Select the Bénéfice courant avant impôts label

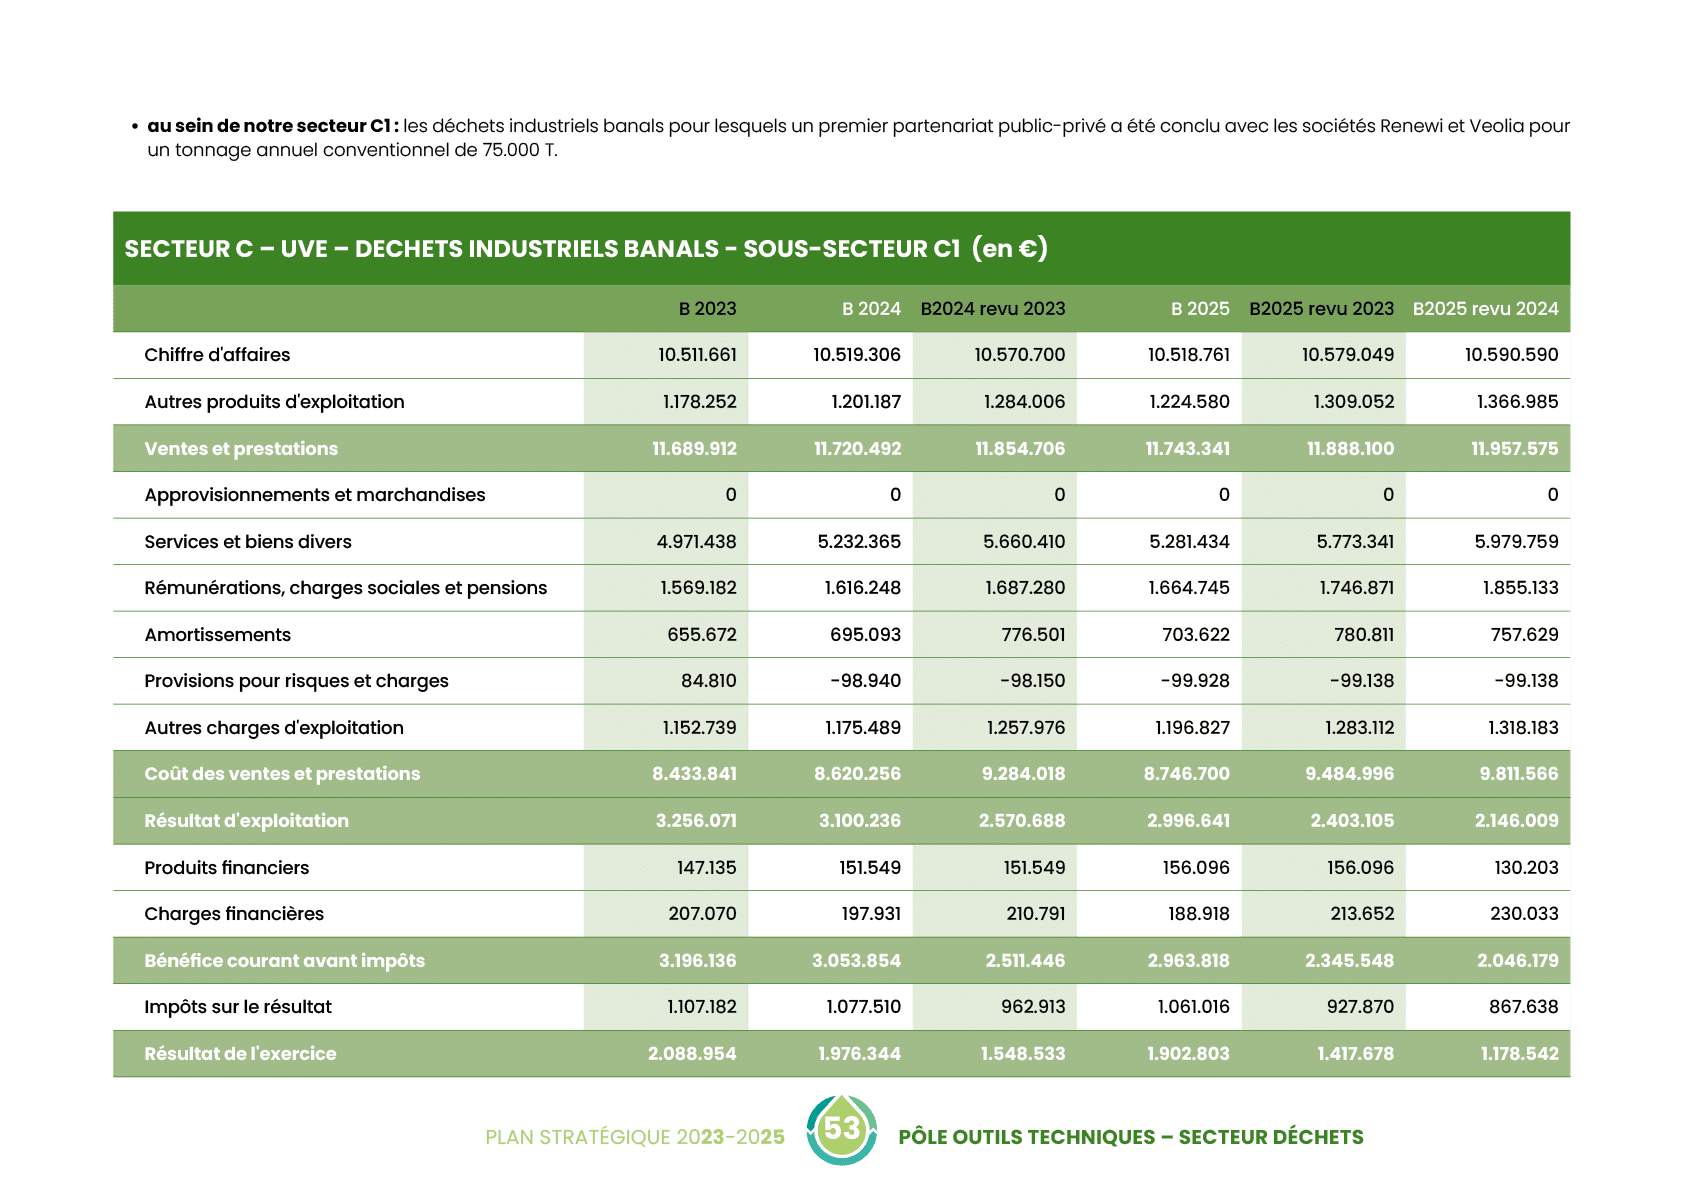[284, 961]
